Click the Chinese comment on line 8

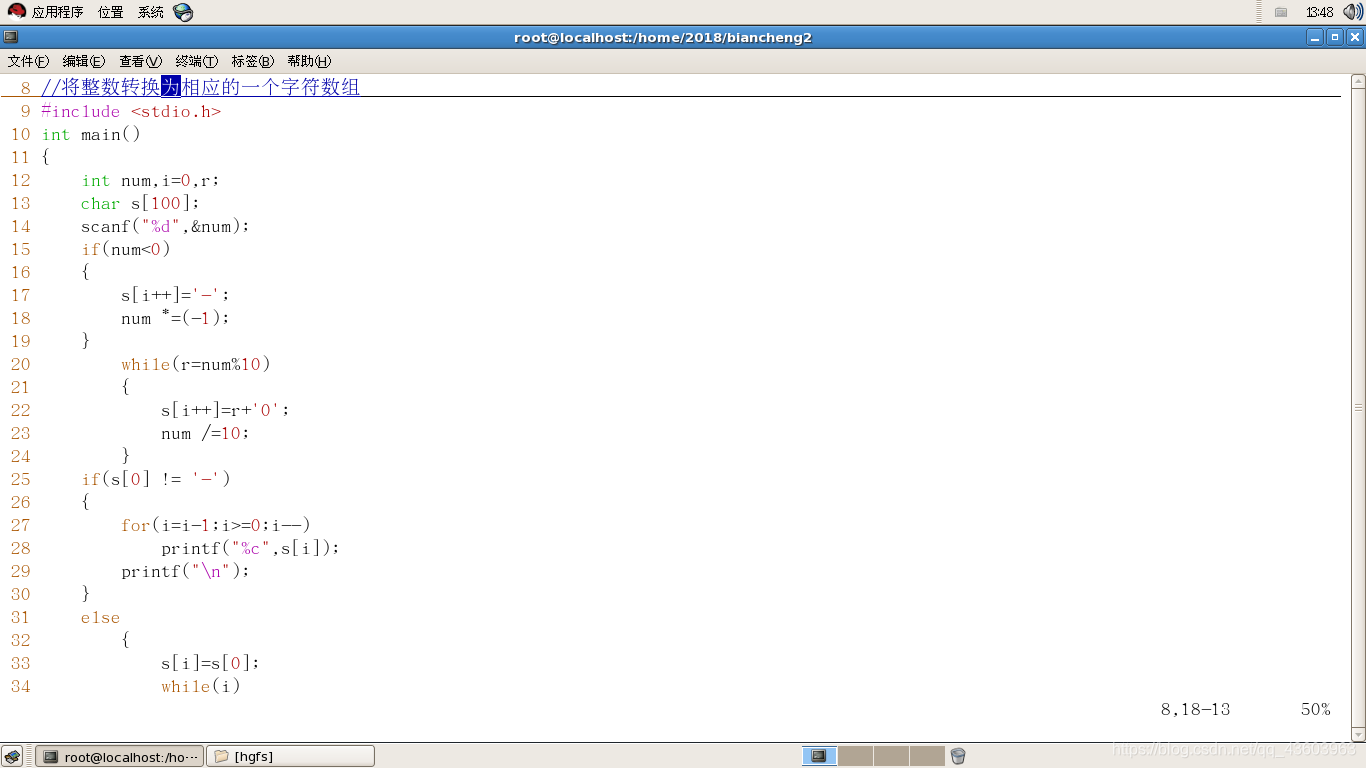click(201, 88)
